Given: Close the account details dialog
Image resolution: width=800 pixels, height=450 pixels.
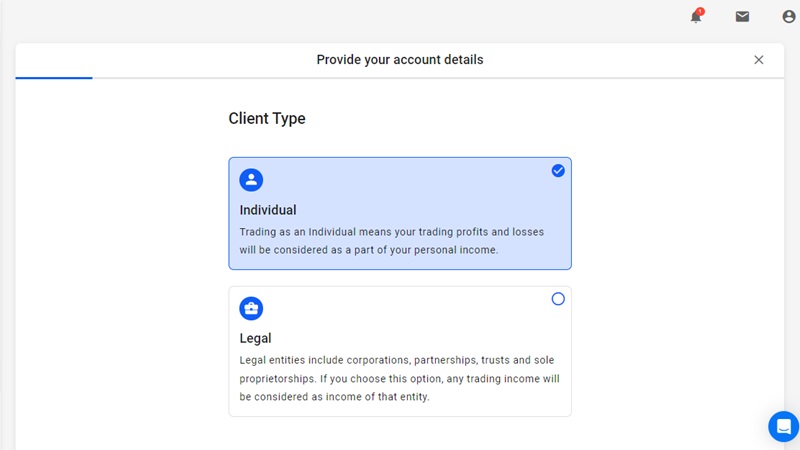Looking at the screenshot, I should coord(759,60).
